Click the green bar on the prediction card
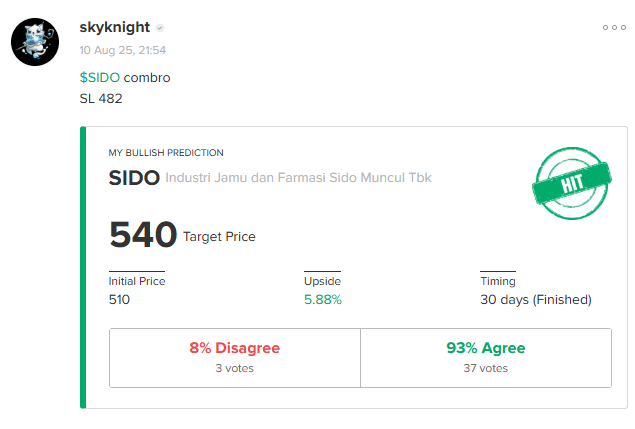Image resolution: width=635 pixels, height=429 pixels. click(x=83, y=267)
